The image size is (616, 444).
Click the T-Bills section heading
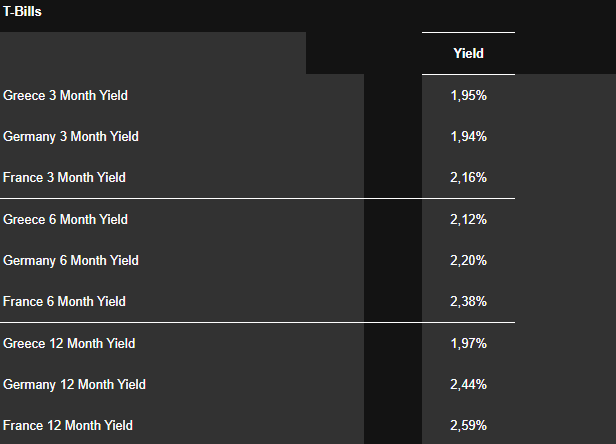coord(22,12)
